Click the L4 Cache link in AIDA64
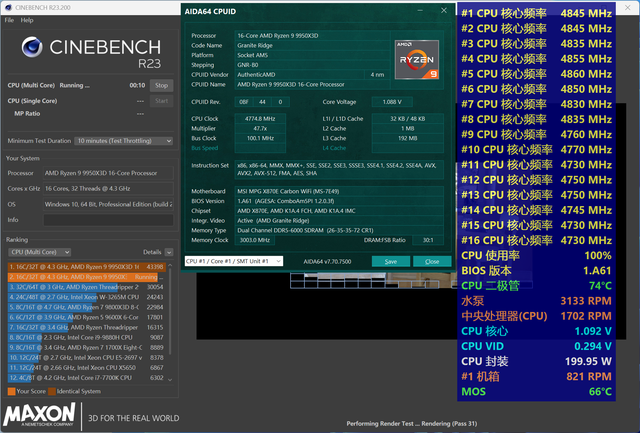Image resolution: width=640 pixels, height=433 pixels. tap(334, 148)
